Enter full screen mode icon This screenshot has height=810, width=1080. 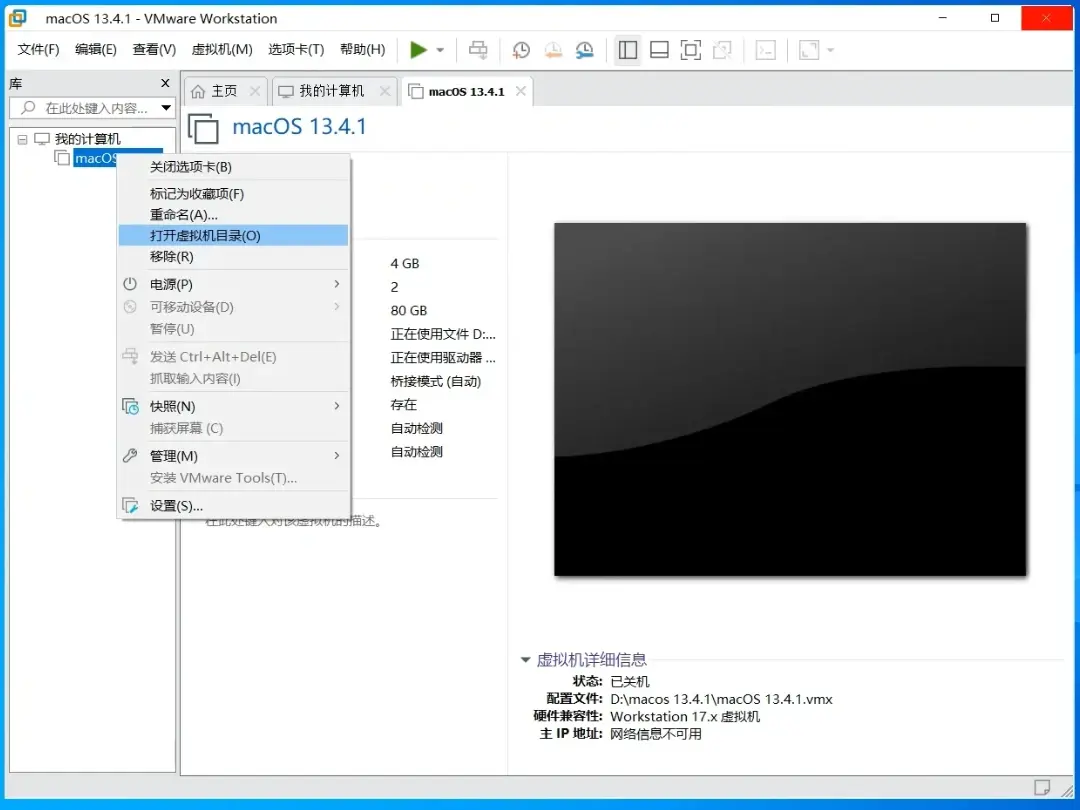690,50
